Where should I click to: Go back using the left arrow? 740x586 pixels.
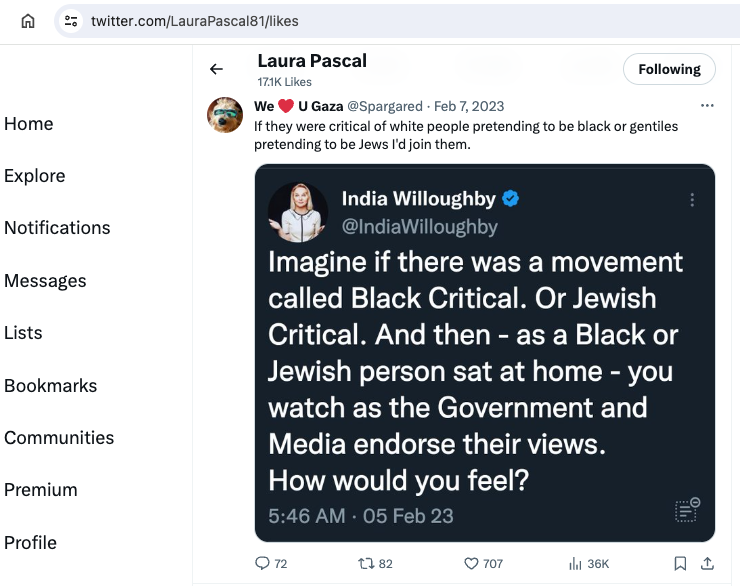click(216, 69)
